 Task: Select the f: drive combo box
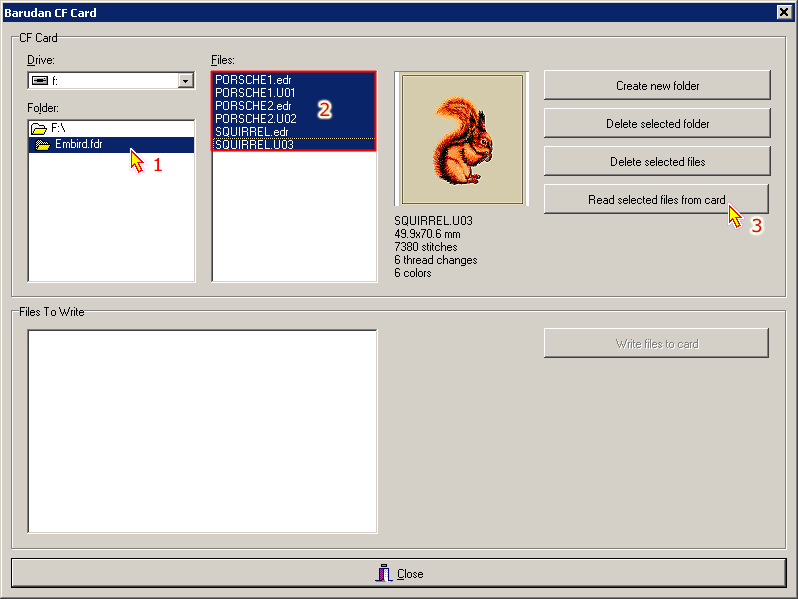tap(111, 81)
